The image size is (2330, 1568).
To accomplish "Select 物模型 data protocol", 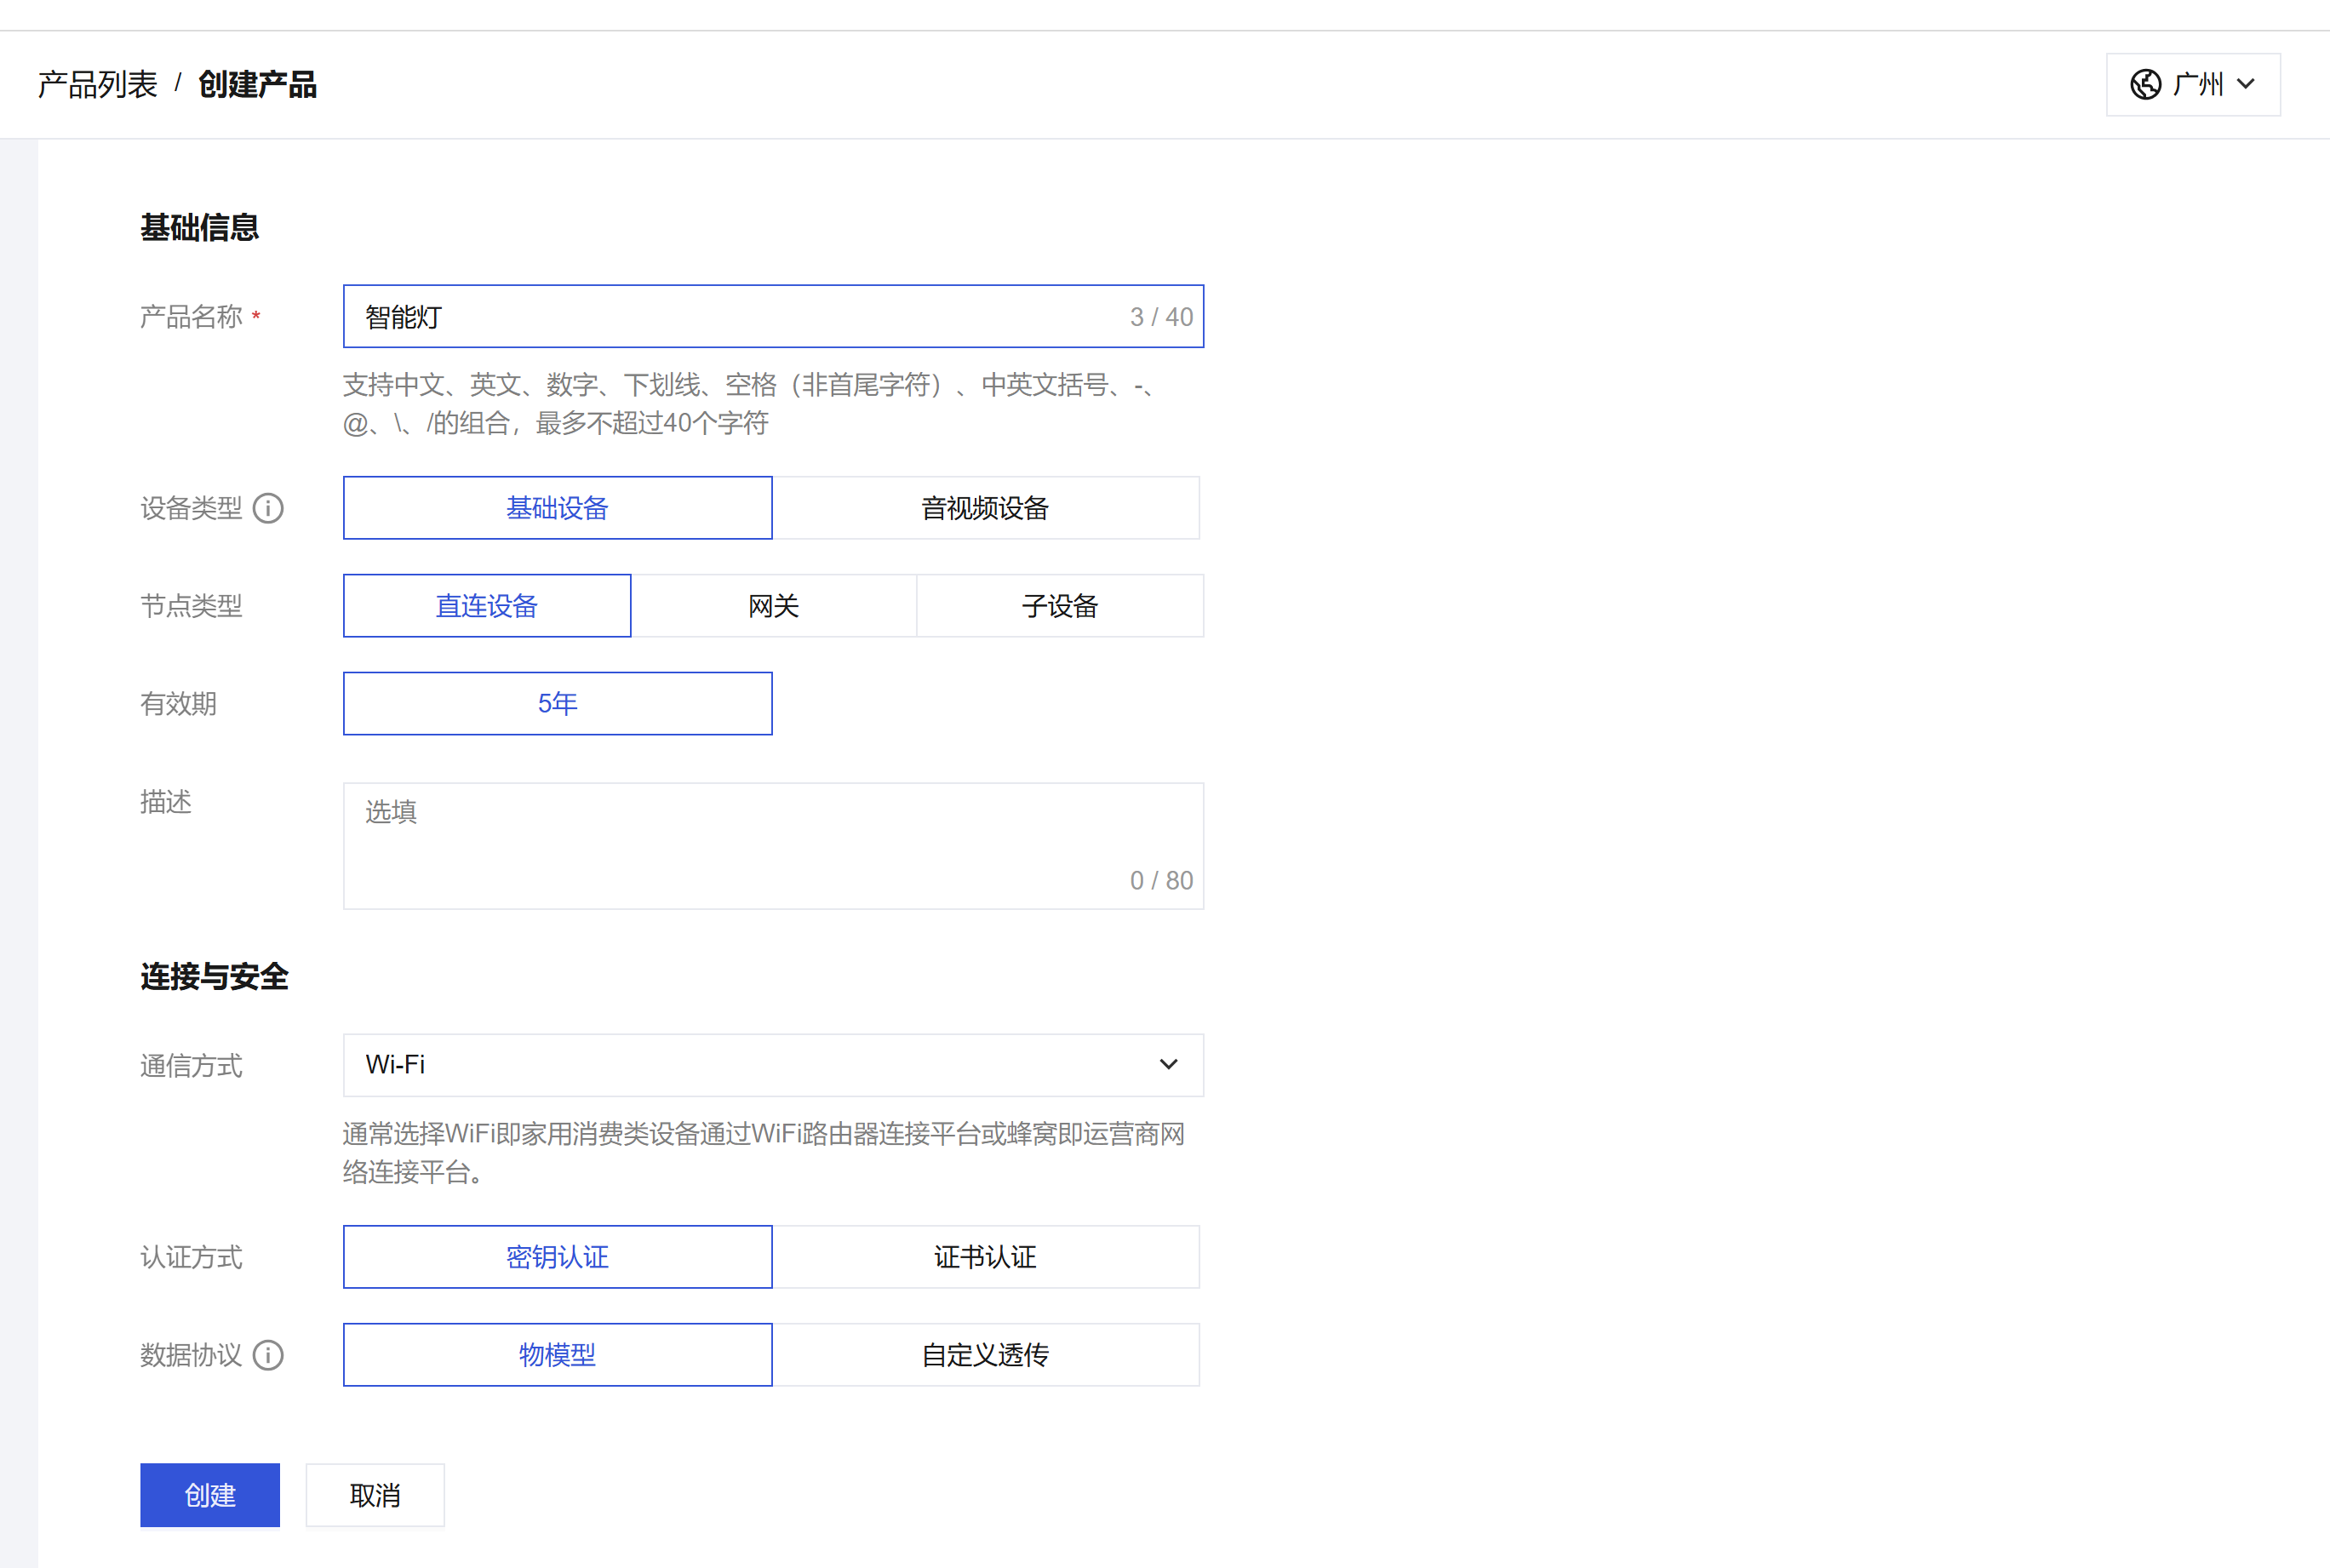I will click(x=557, y=1355).
